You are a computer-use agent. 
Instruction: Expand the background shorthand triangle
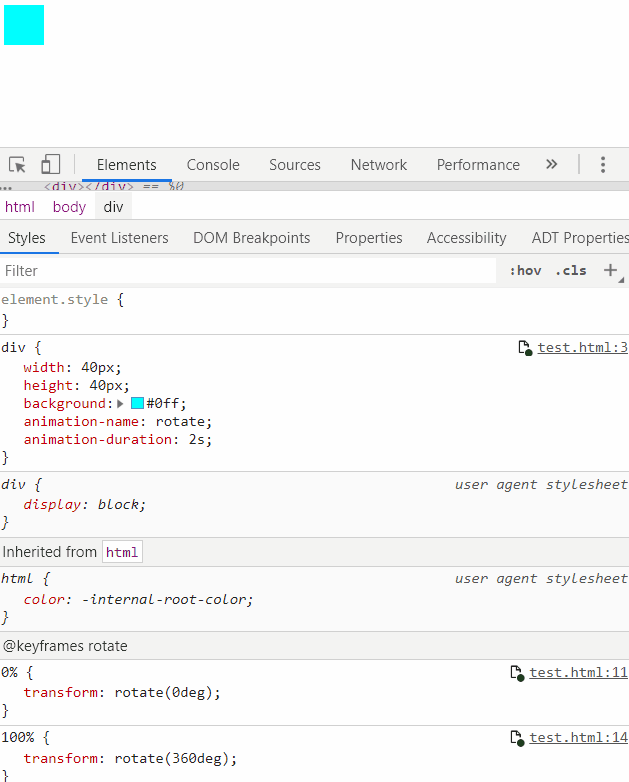point(120,403)
